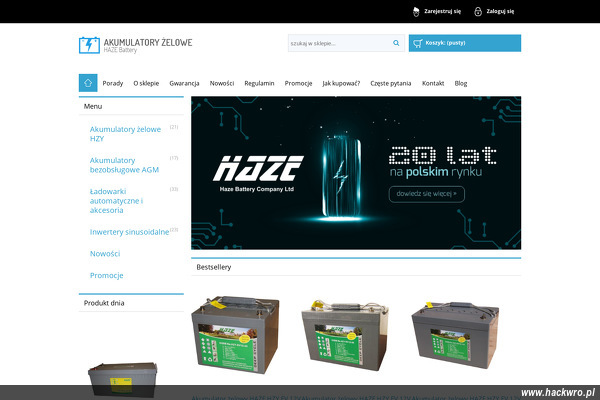Select Inwertery sinusoidalne category
Image resolution: width=600 pixels, height=400 pixels.
(129, 232)
